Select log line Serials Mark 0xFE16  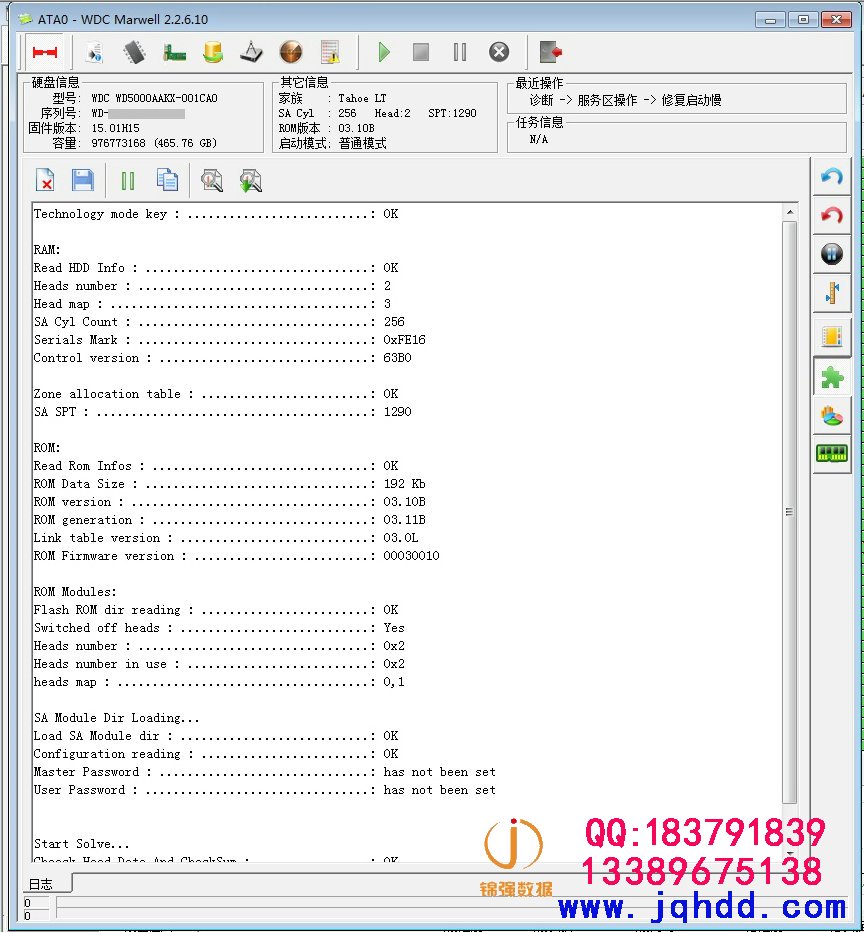point(229,339)
